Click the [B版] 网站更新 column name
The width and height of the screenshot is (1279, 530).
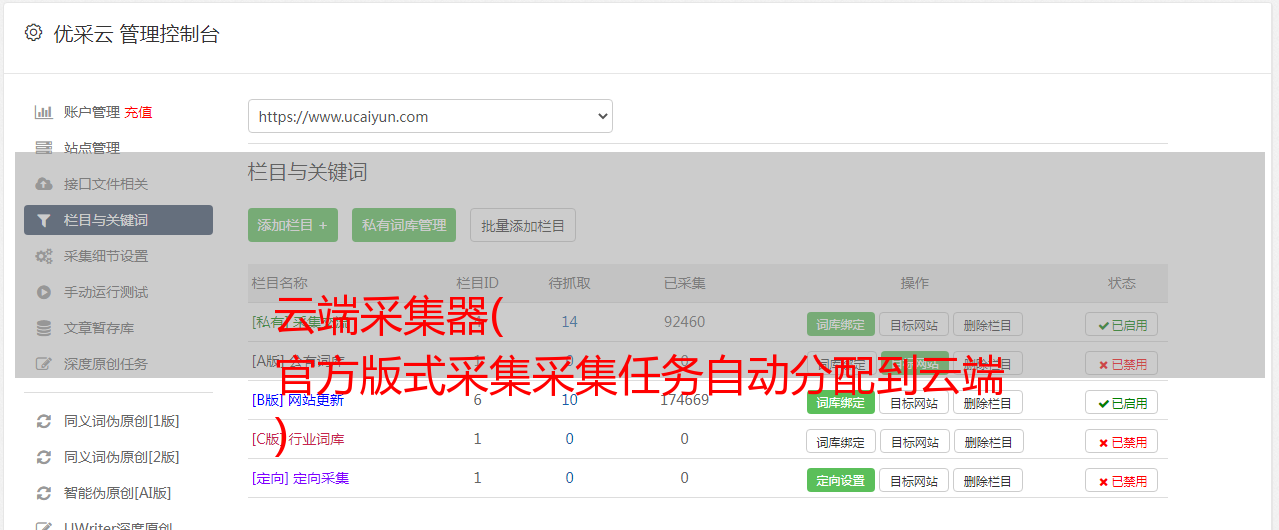[x=297, y=400]
